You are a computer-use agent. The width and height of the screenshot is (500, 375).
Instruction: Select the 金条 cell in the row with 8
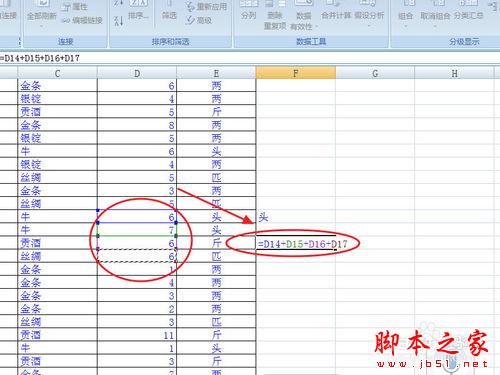[57, 125]
